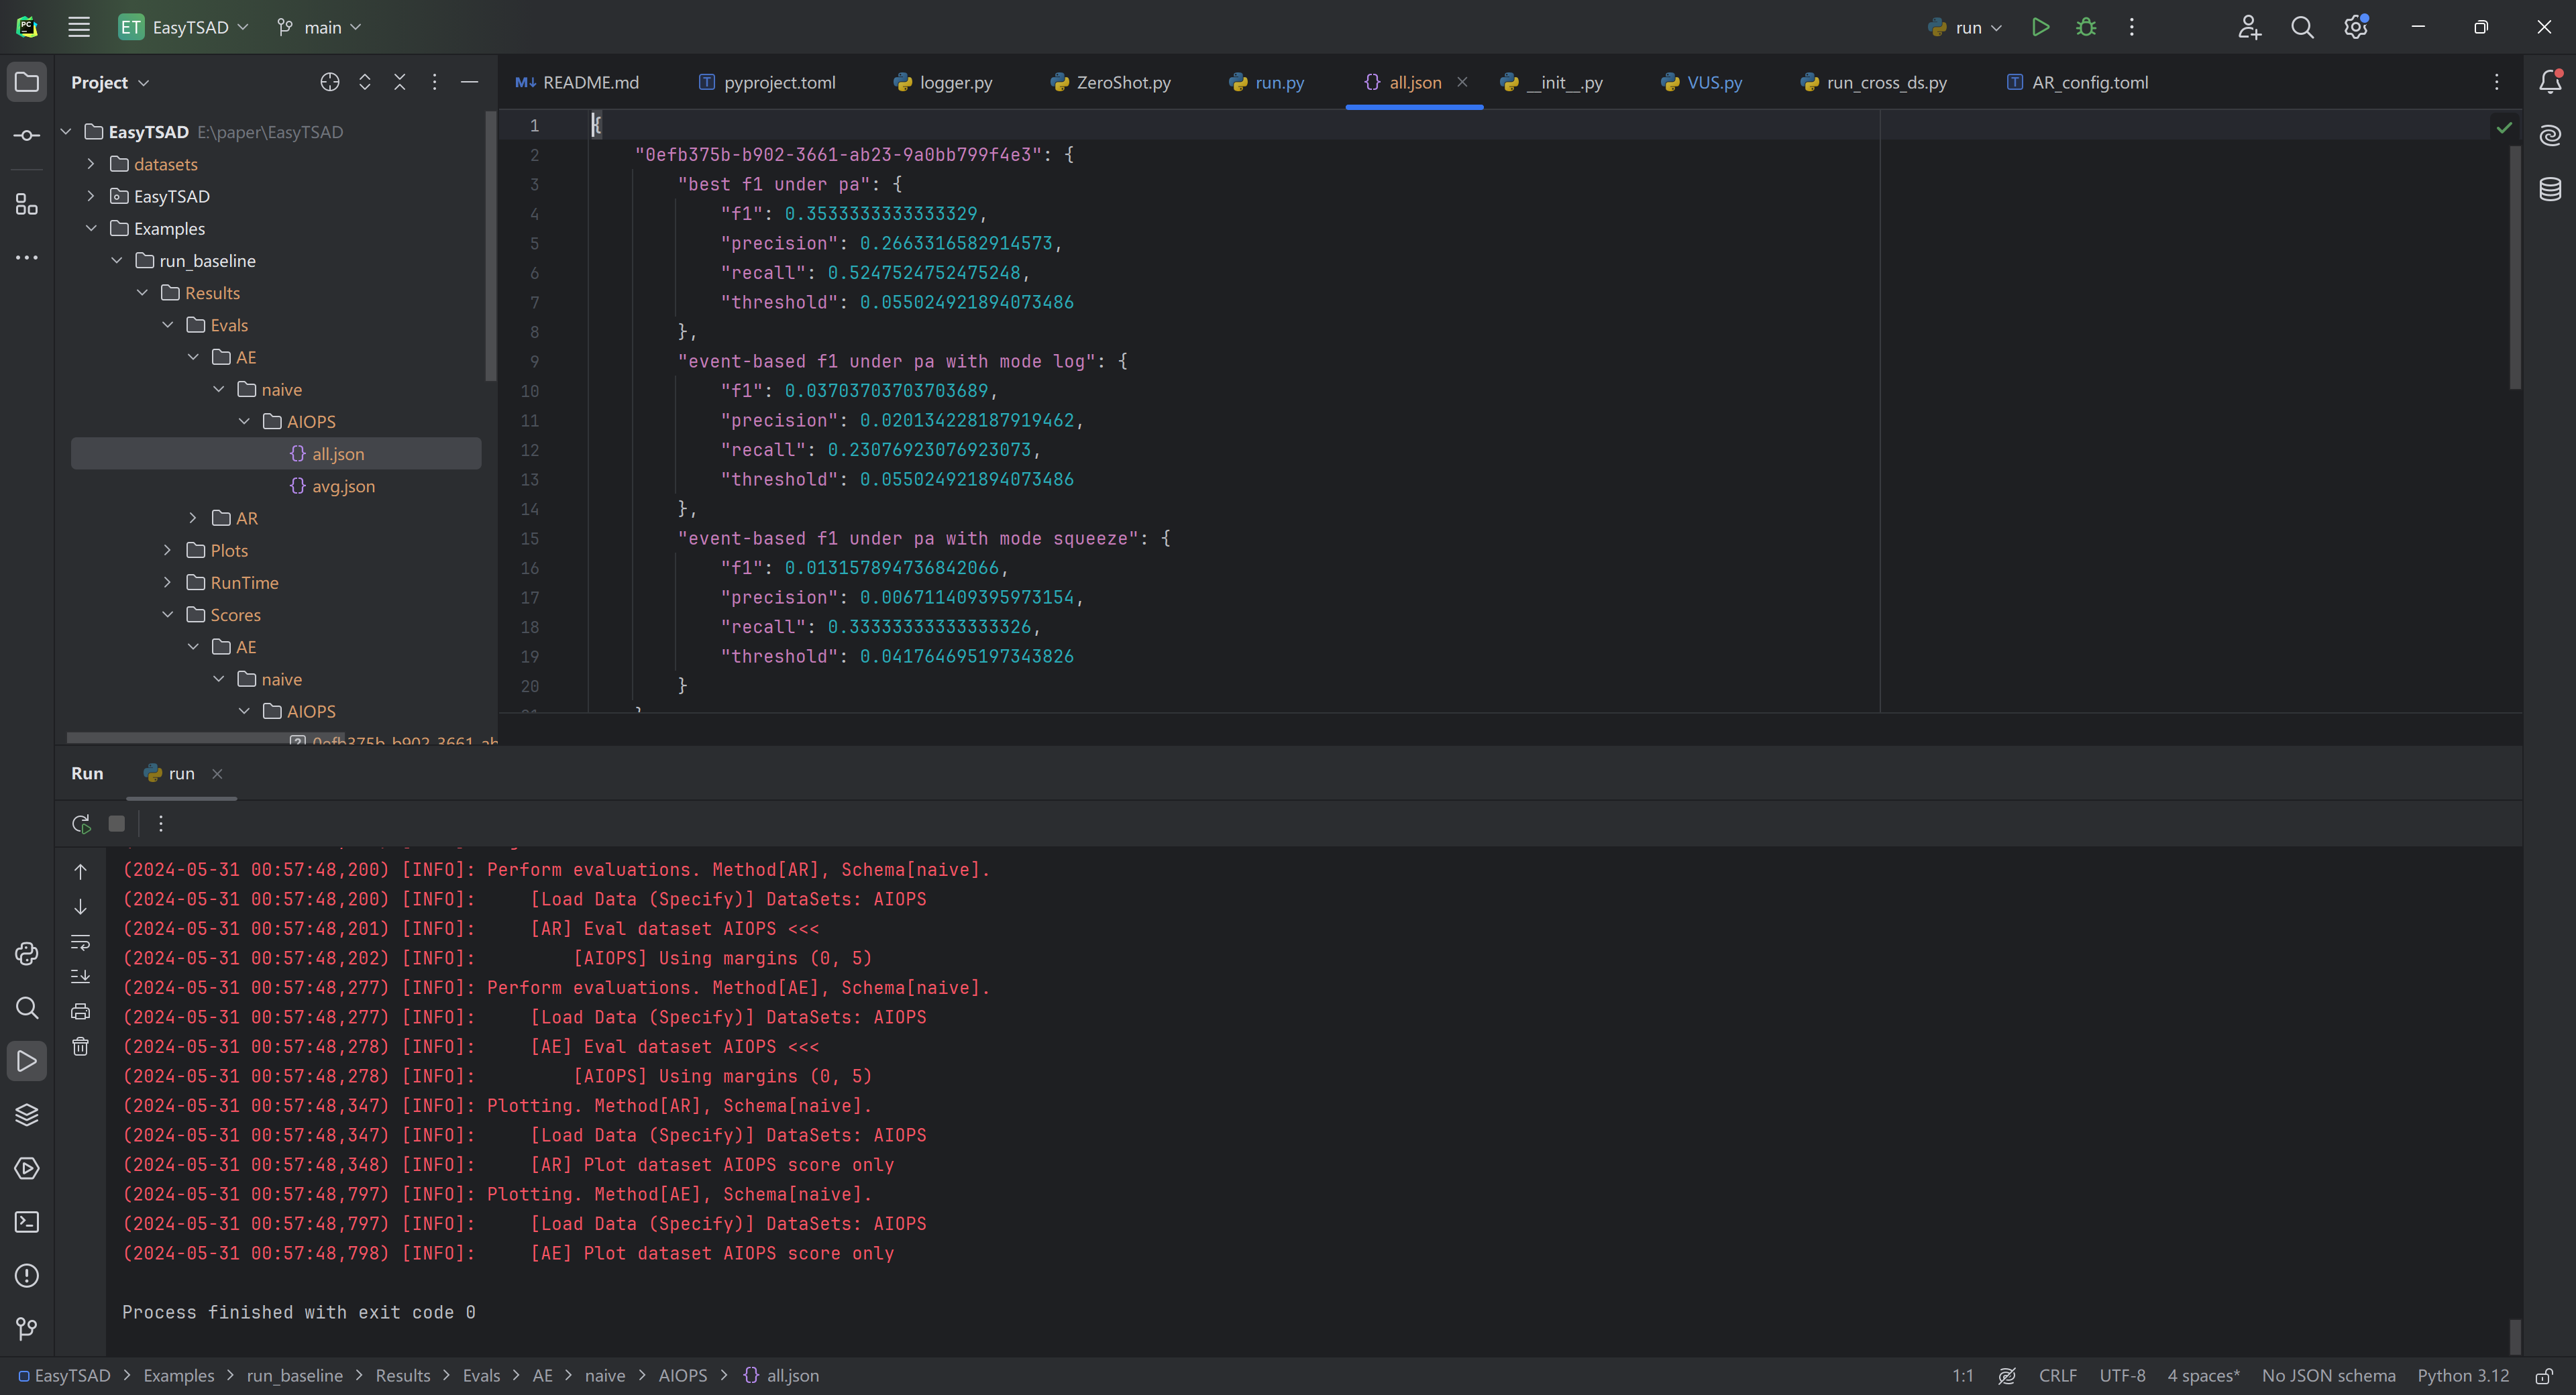Collapse the Scores folder
Viewport: 2576px width, 1395px height.
tap(167, 615)
